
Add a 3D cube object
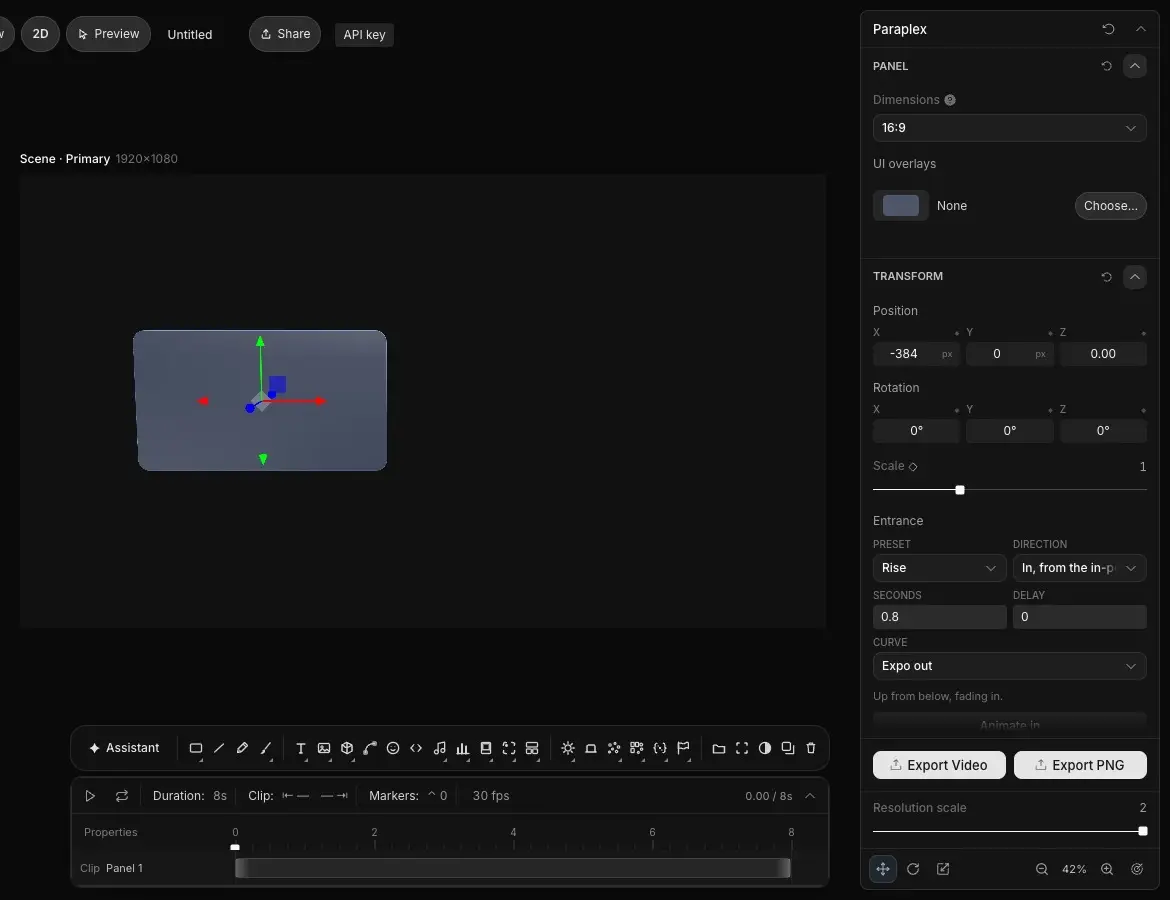(347, 748)
